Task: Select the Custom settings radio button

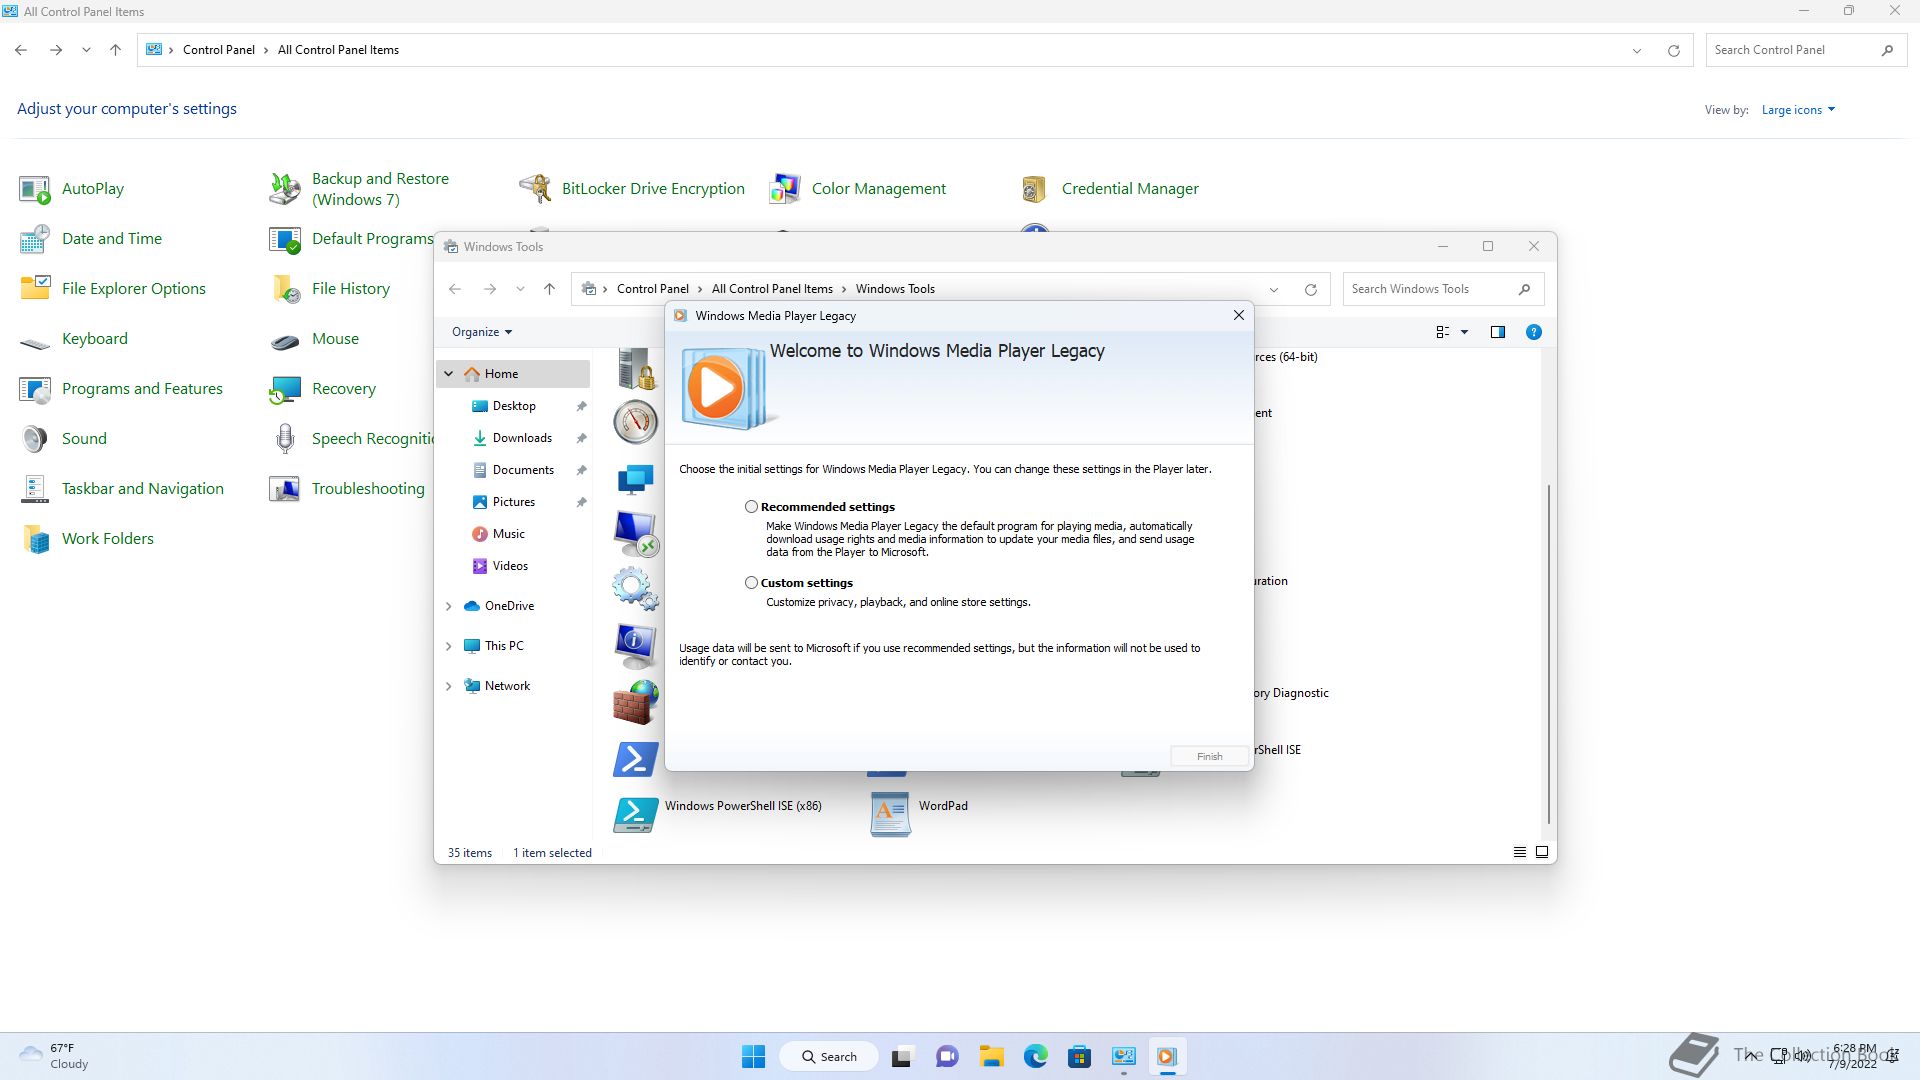Action: coord(751,583)
